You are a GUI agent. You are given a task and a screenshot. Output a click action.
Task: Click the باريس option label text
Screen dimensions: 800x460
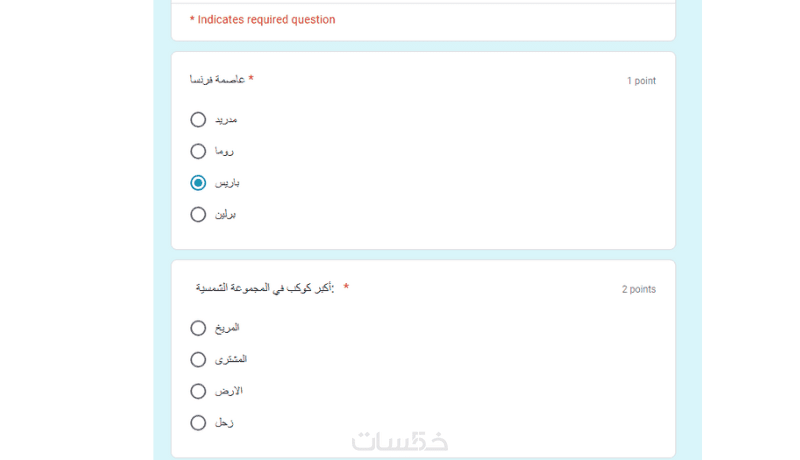[x=227, y=183]
